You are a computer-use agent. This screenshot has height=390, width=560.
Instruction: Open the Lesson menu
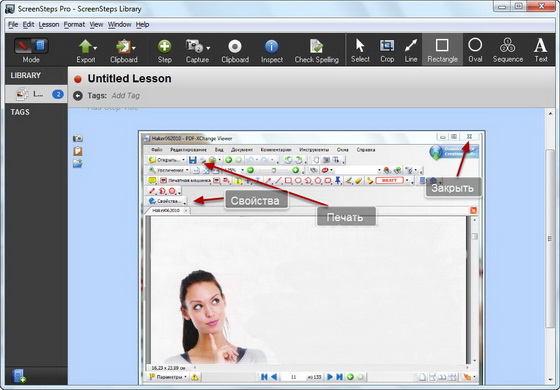coord(49,25)
